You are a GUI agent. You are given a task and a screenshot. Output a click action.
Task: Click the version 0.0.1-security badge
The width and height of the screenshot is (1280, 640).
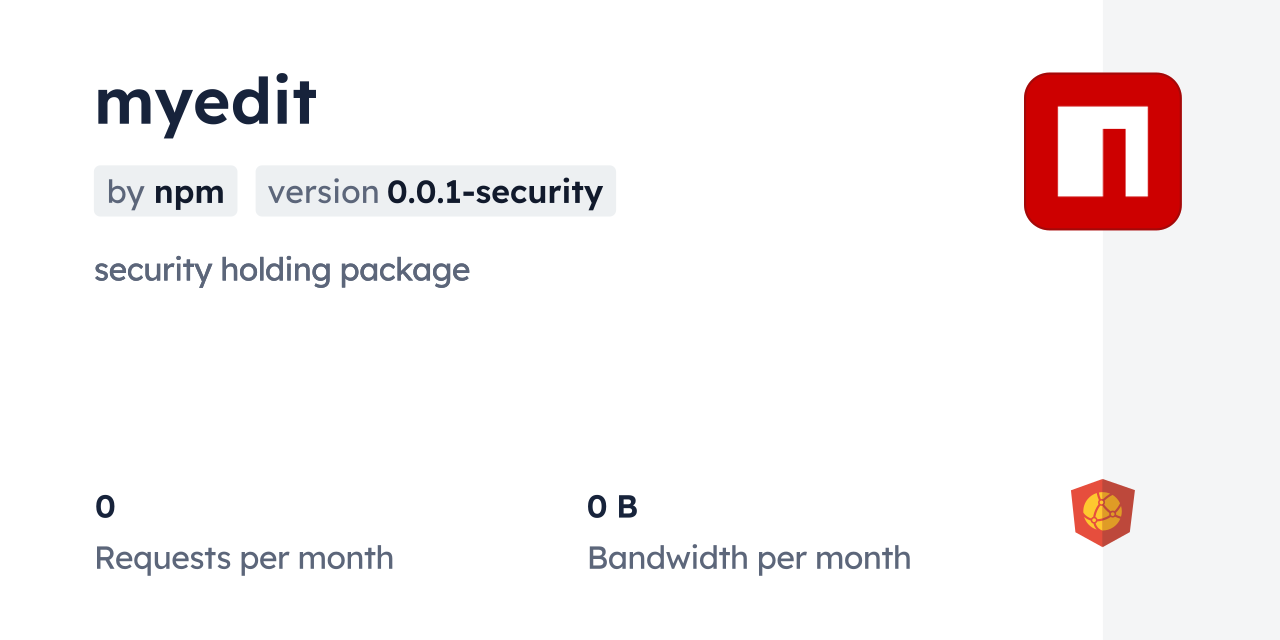[x=435, y=191]
